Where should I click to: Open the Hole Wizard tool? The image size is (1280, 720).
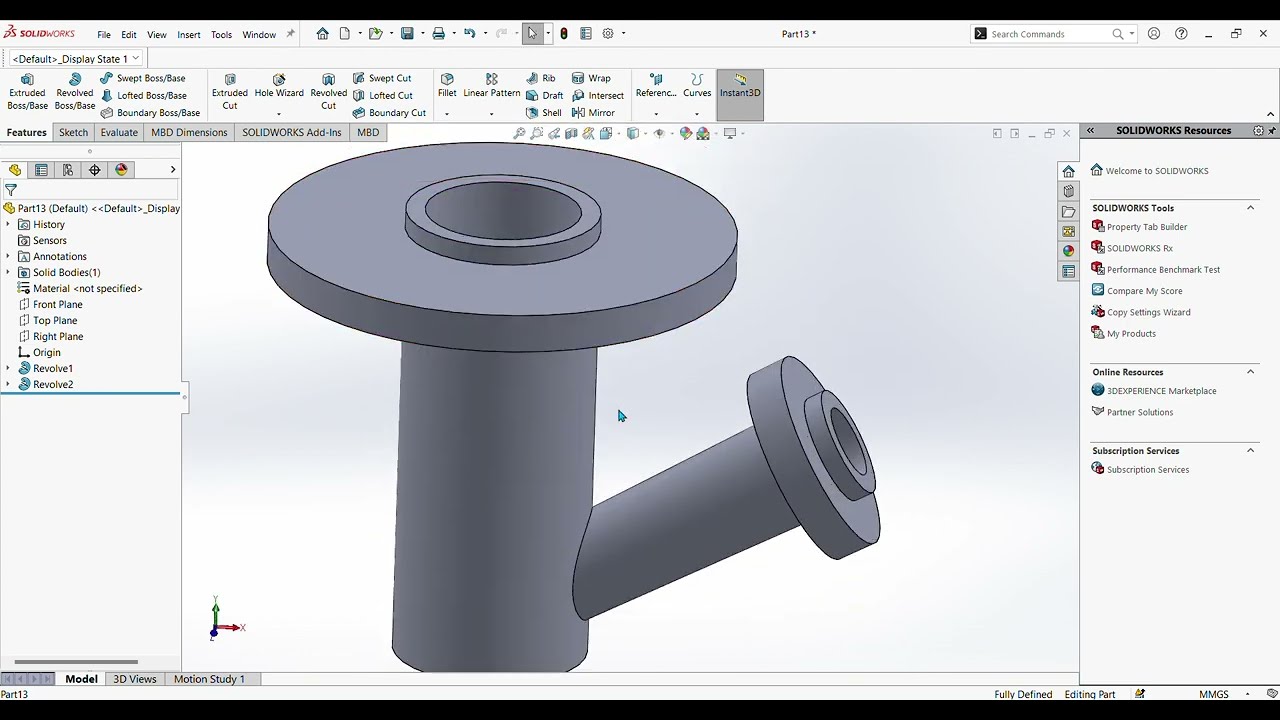(279, 86)
